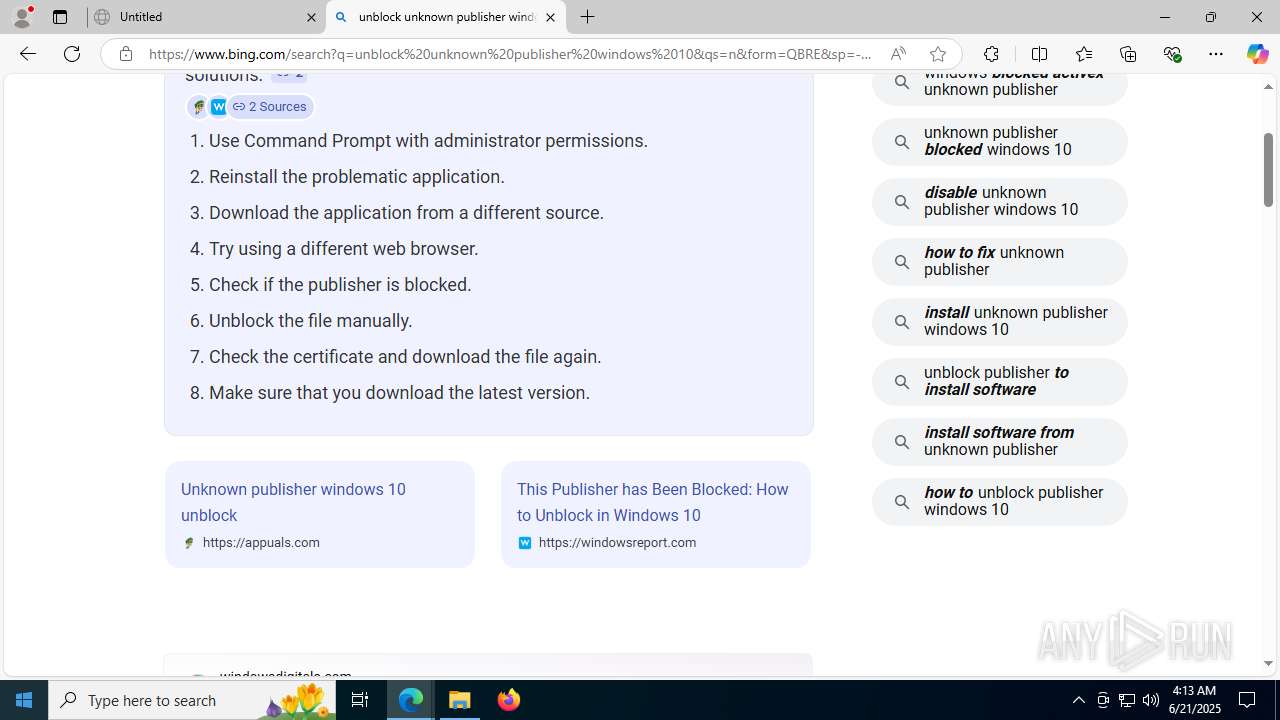Open clock showing 4:13 AM

click(x=1194, y=700)
